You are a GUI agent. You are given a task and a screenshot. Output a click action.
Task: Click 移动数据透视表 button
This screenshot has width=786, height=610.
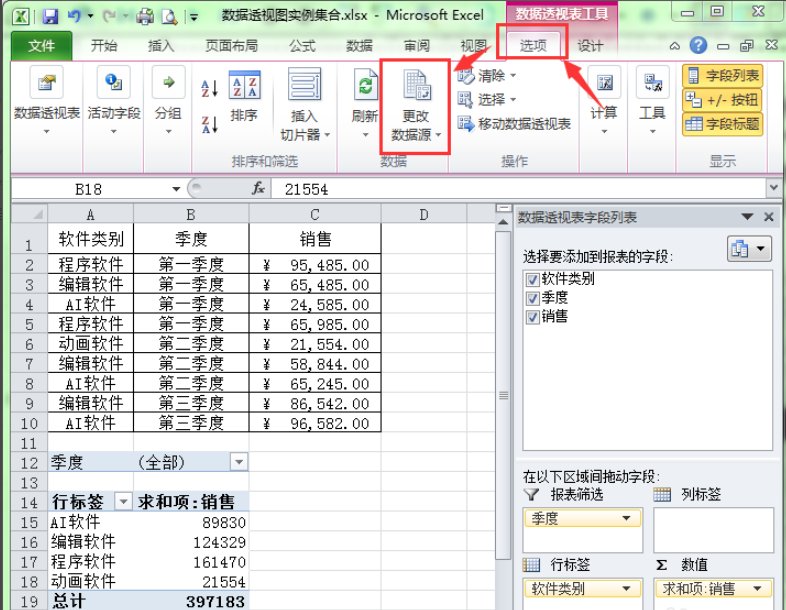point(514,123)
